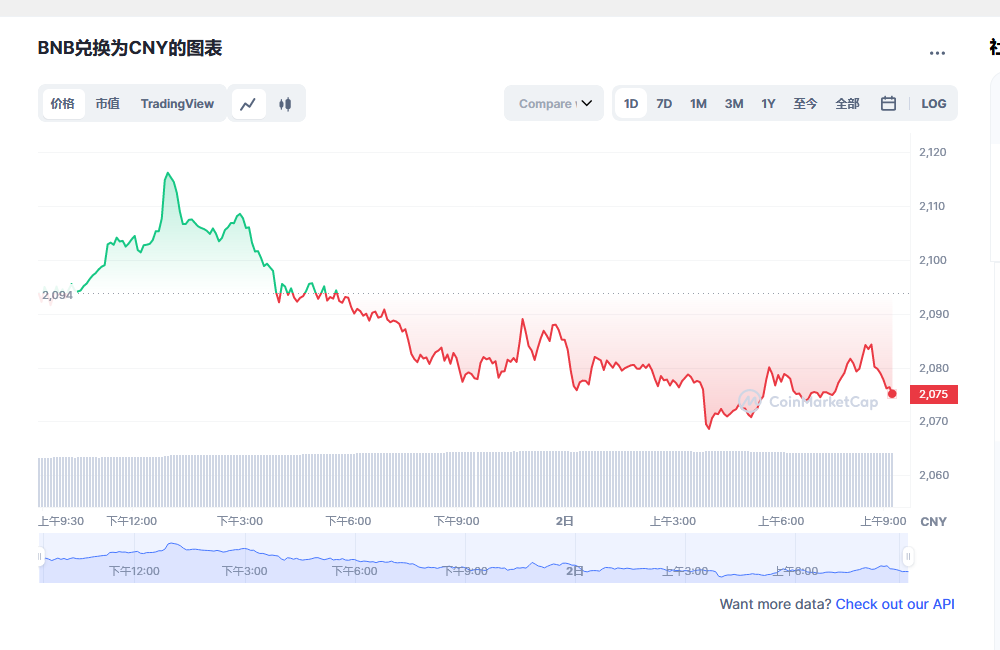Select the 价格 tab
The height and width of the screenshot is (650, 1000).
(x=62, y=103)
